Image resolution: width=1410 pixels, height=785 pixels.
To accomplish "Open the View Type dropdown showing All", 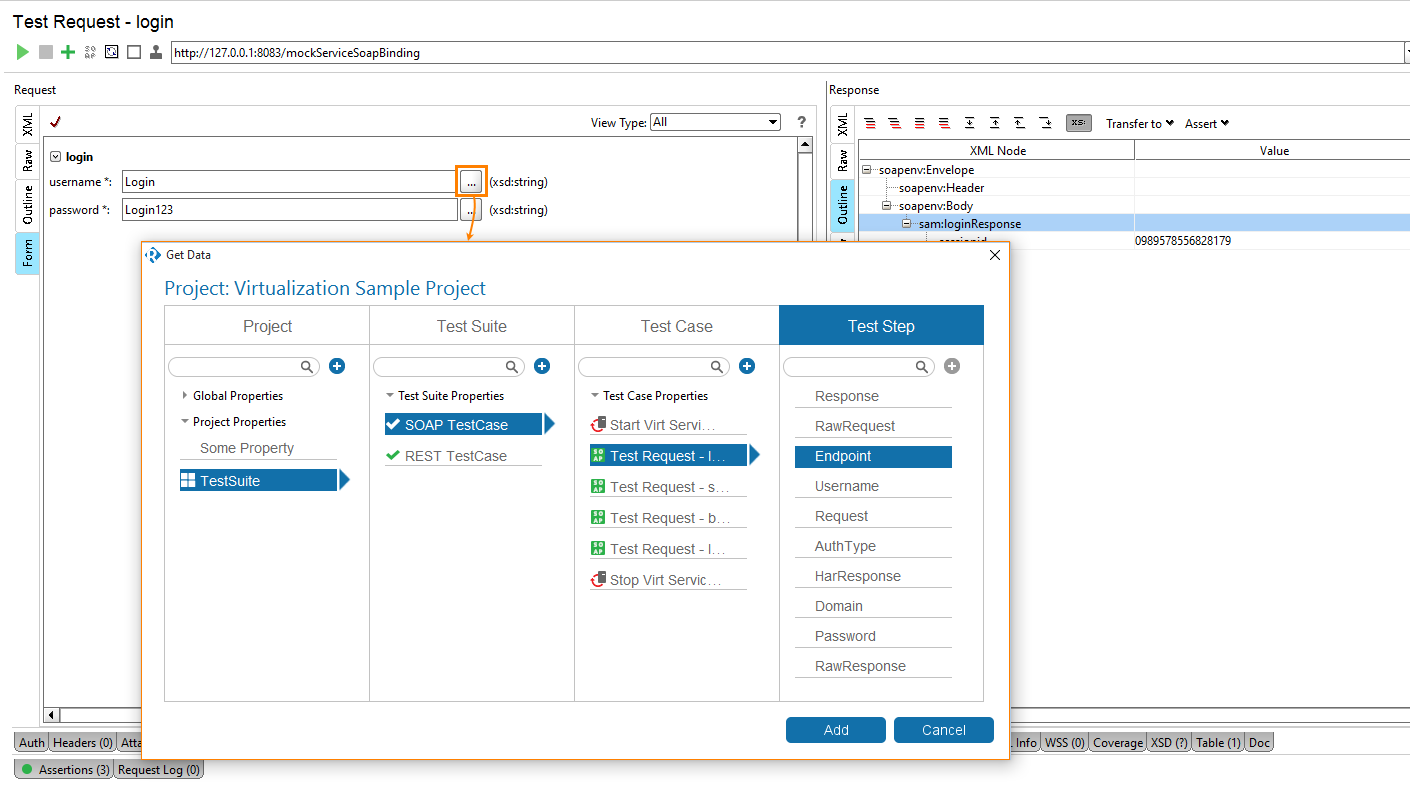I will pos(715,122).
